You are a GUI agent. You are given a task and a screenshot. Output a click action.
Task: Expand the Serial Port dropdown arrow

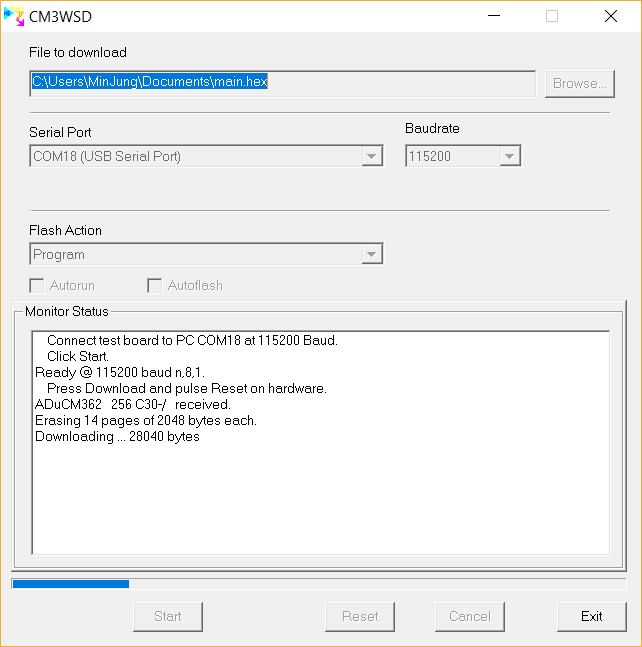pos(372,156)
